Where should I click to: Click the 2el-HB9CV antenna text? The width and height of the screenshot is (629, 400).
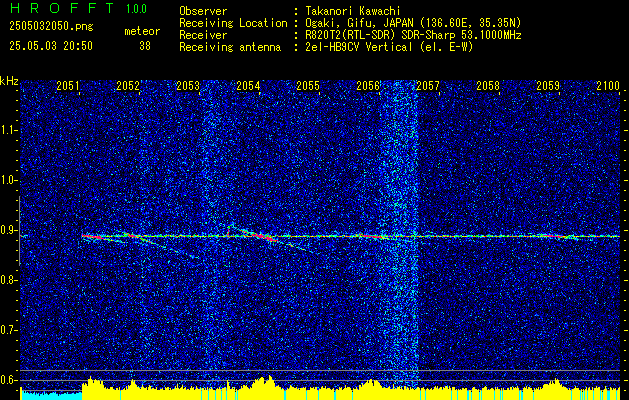pyautogui.click(x=387, y=47)
